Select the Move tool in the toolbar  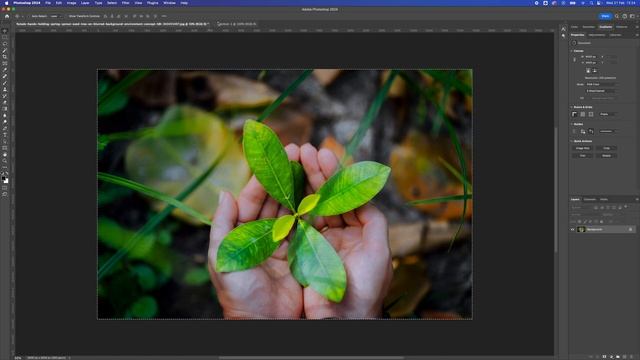click(x=5, y=31)
